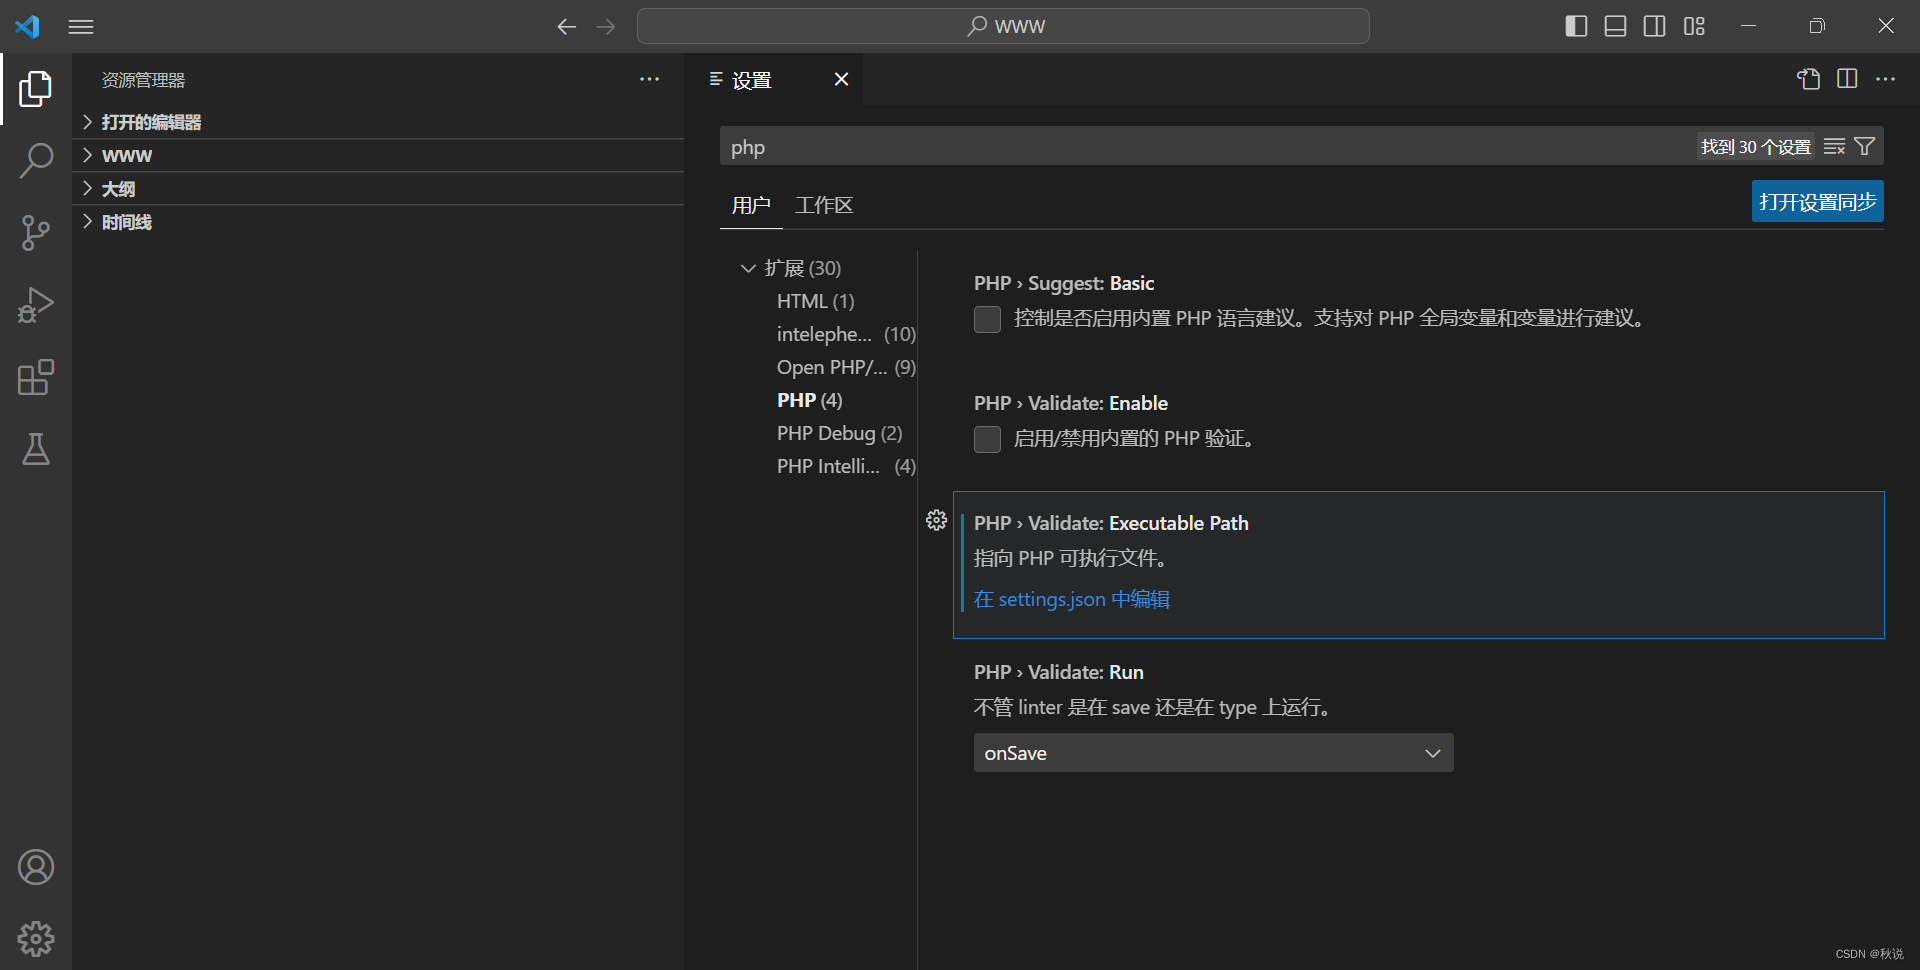Click the 找到 30 个设置 count badge
Viewport: 1920px width, 970px height.
[x=1756, y=147]
